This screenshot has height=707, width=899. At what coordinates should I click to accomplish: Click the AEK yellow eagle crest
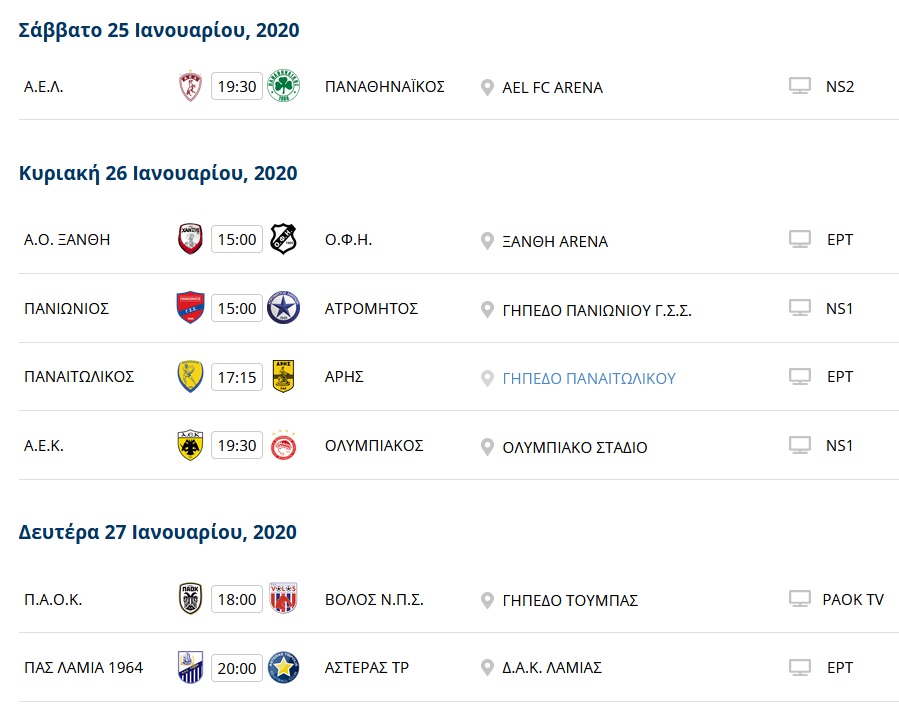click(190, 446)
